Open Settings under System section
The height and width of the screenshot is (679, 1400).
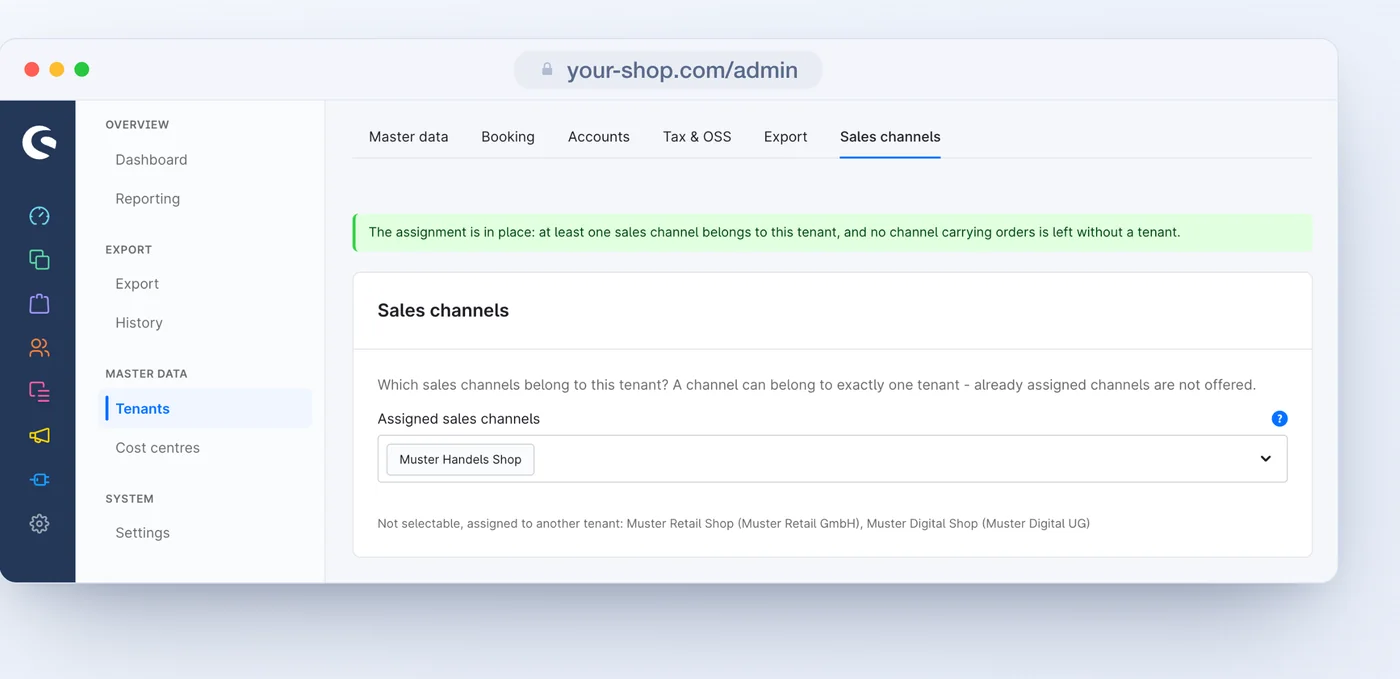[143, 533]
